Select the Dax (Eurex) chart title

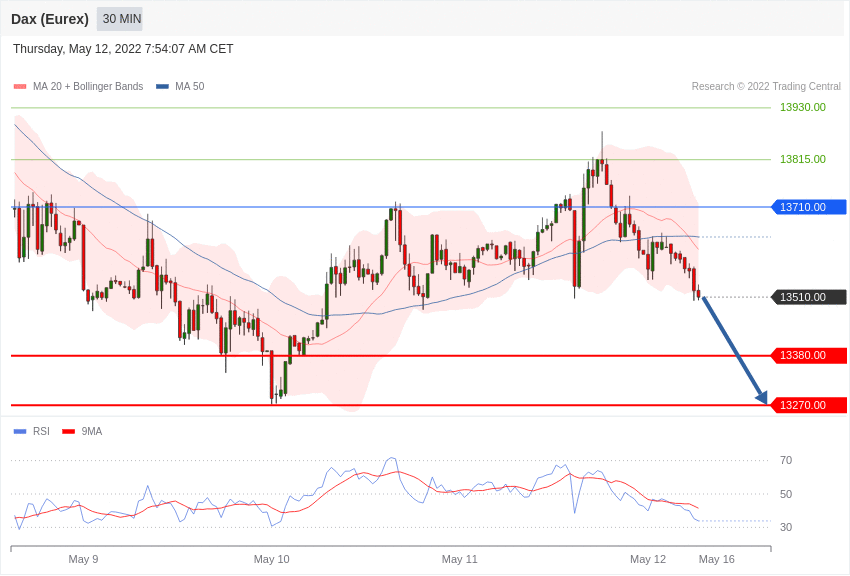click(x=50, y=19)
